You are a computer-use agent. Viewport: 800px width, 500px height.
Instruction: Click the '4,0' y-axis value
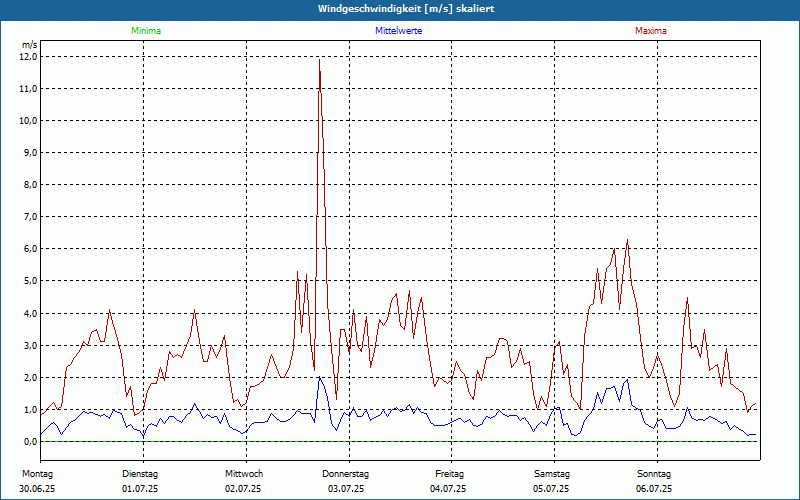(x=31, y=313)
